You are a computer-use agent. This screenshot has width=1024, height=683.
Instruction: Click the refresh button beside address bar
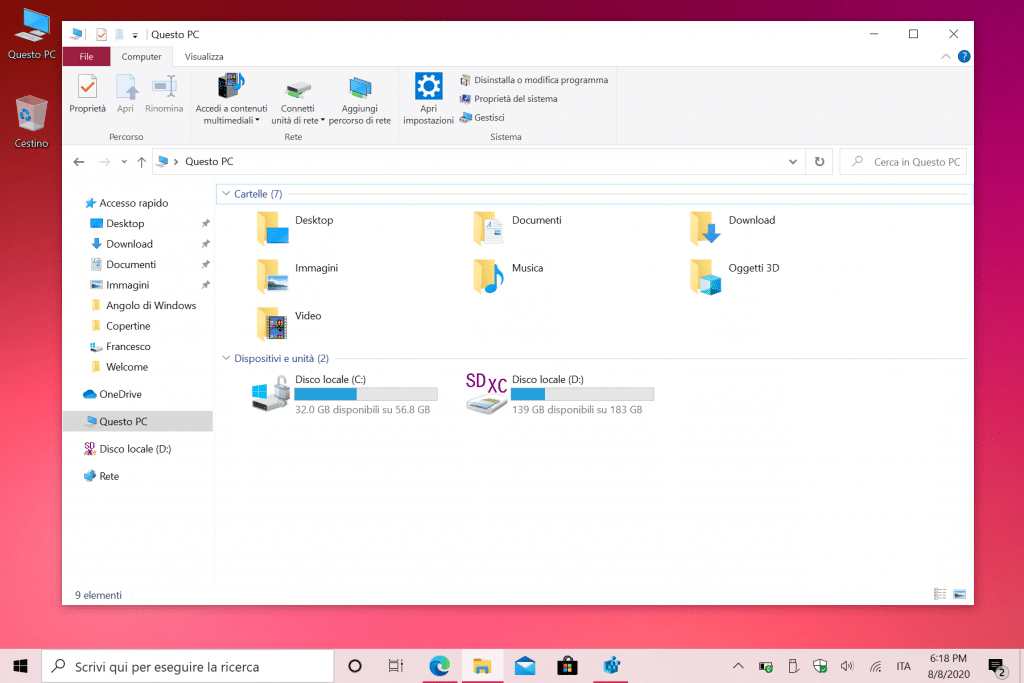coord(820,162)
